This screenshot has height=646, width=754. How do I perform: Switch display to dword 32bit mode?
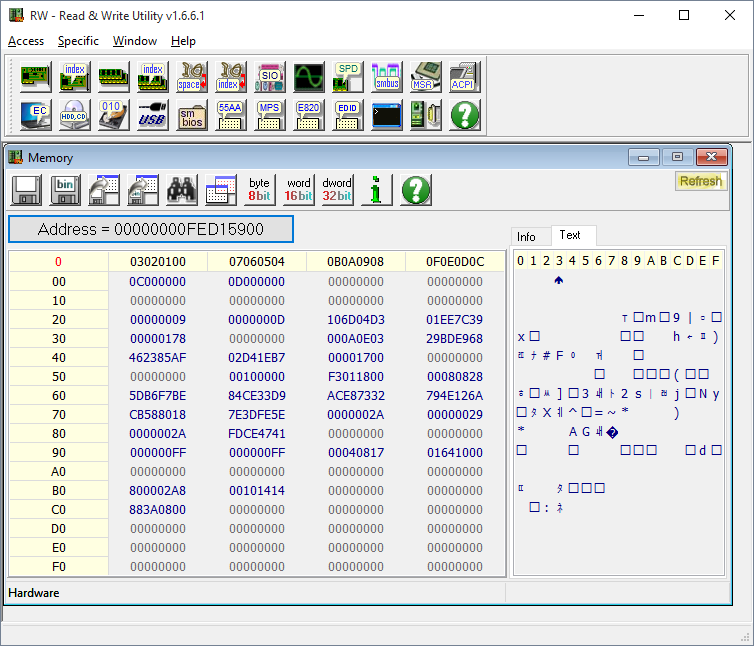click(337, 190)
